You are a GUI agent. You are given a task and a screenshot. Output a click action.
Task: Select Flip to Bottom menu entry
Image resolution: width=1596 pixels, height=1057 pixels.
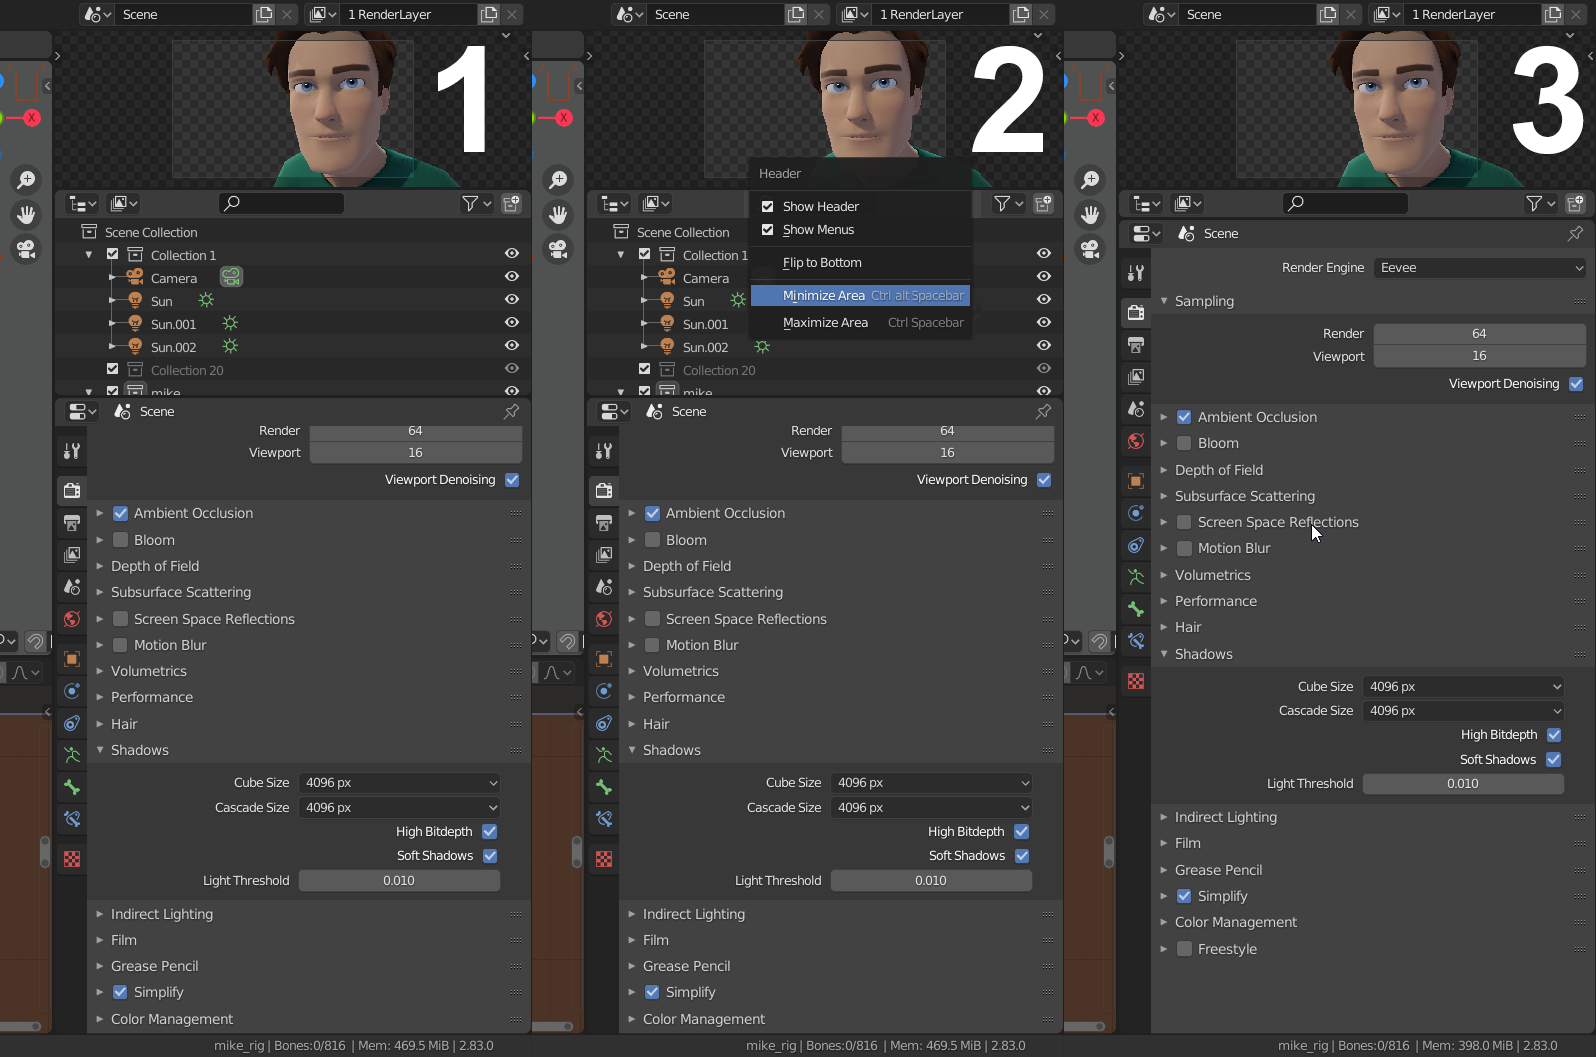860,262
